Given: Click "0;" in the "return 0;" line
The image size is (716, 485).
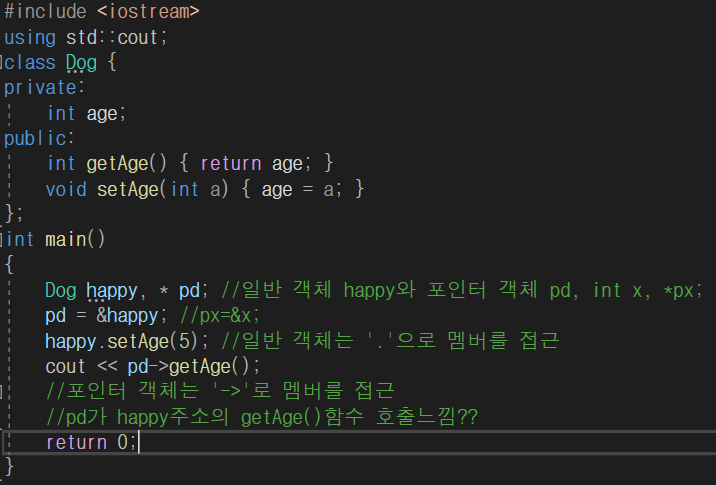Looking at the screenshot, I should point(127,443).
